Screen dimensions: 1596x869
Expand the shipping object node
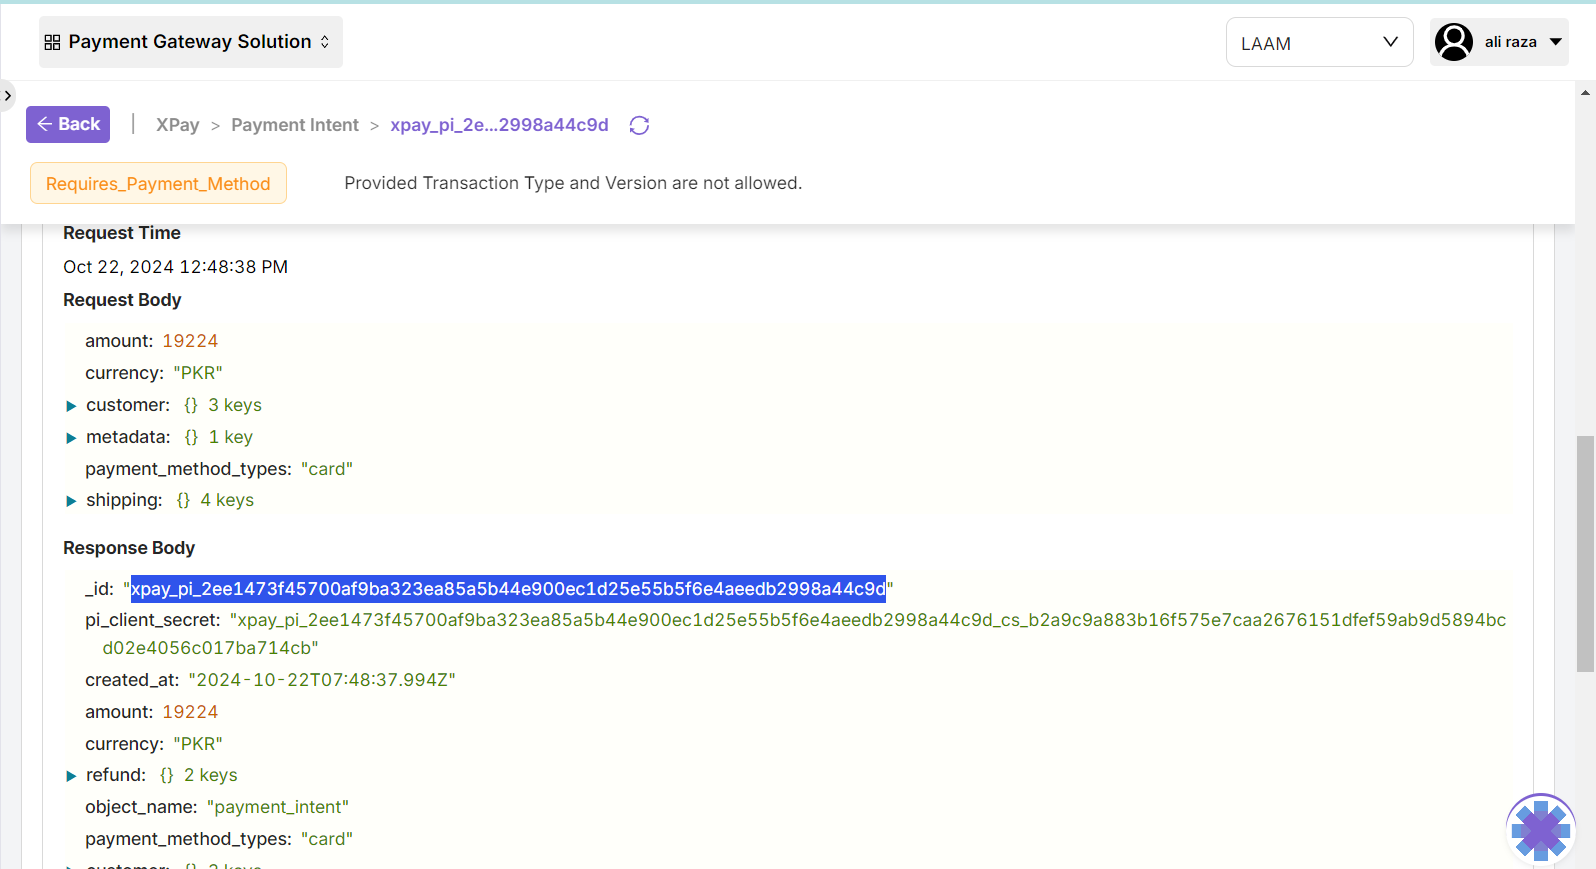71,501
